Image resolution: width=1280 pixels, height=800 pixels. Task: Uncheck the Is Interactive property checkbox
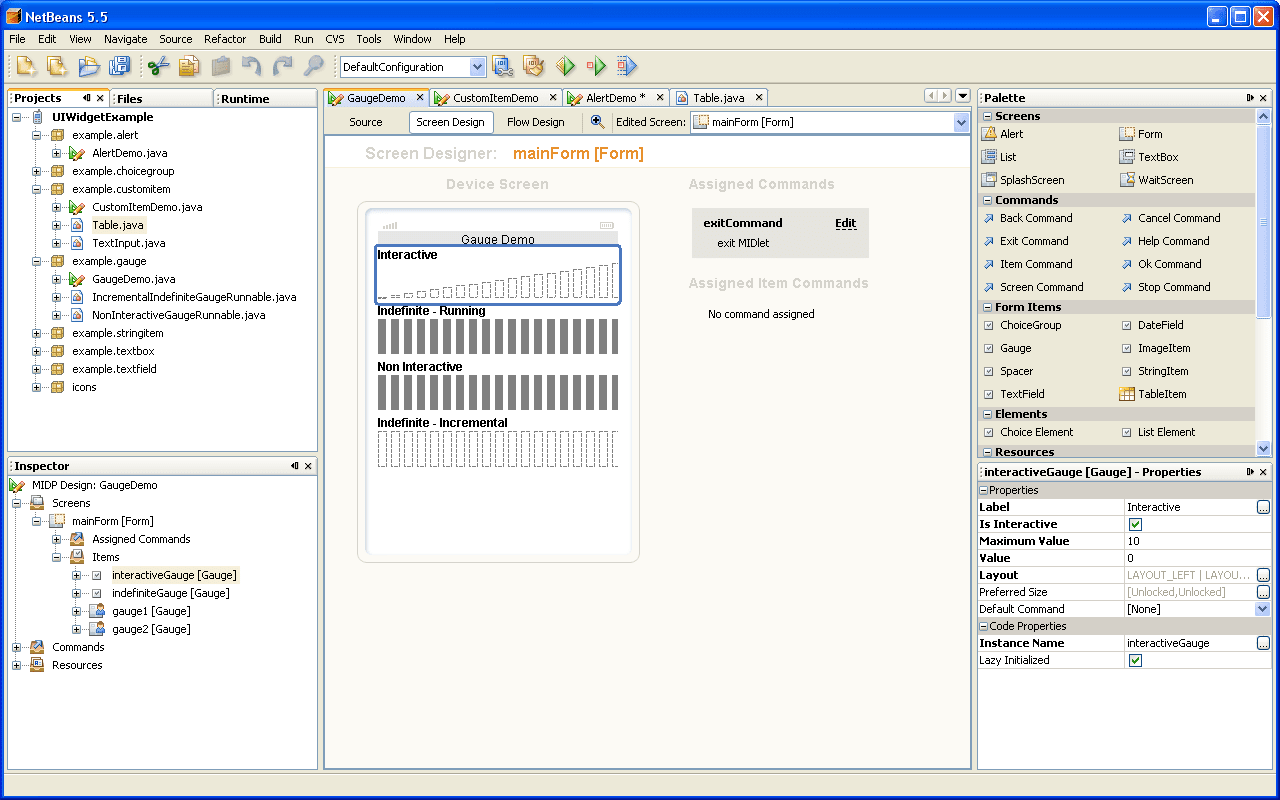(1135, 523)
